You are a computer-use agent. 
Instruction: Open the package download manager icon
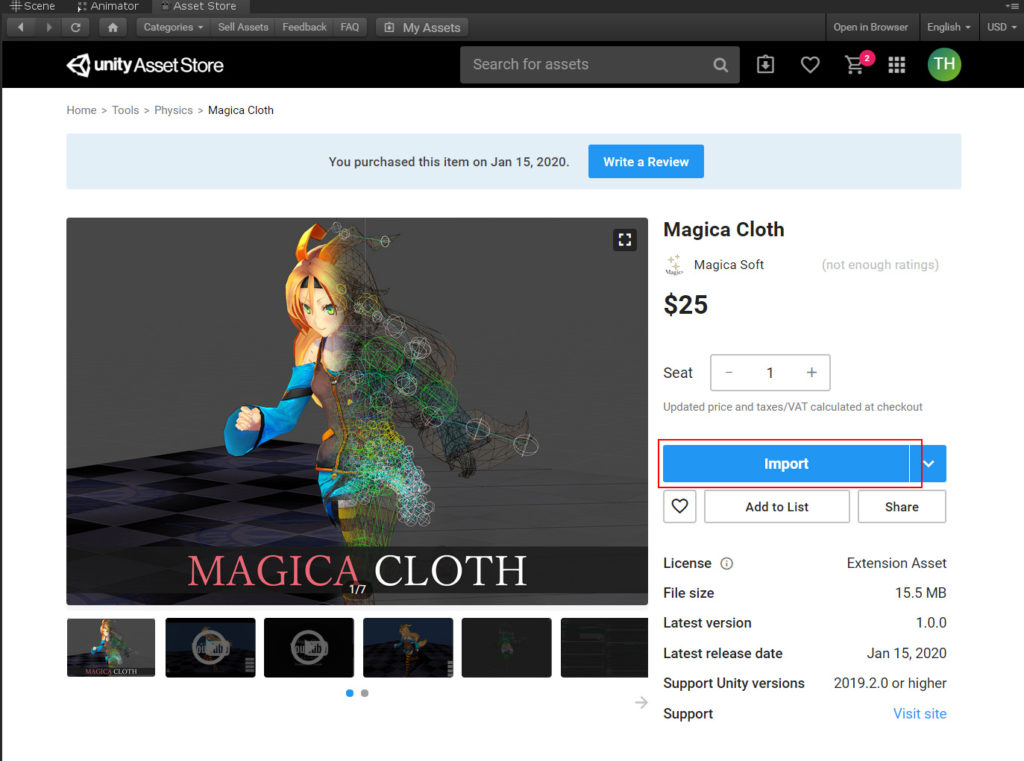765,64
